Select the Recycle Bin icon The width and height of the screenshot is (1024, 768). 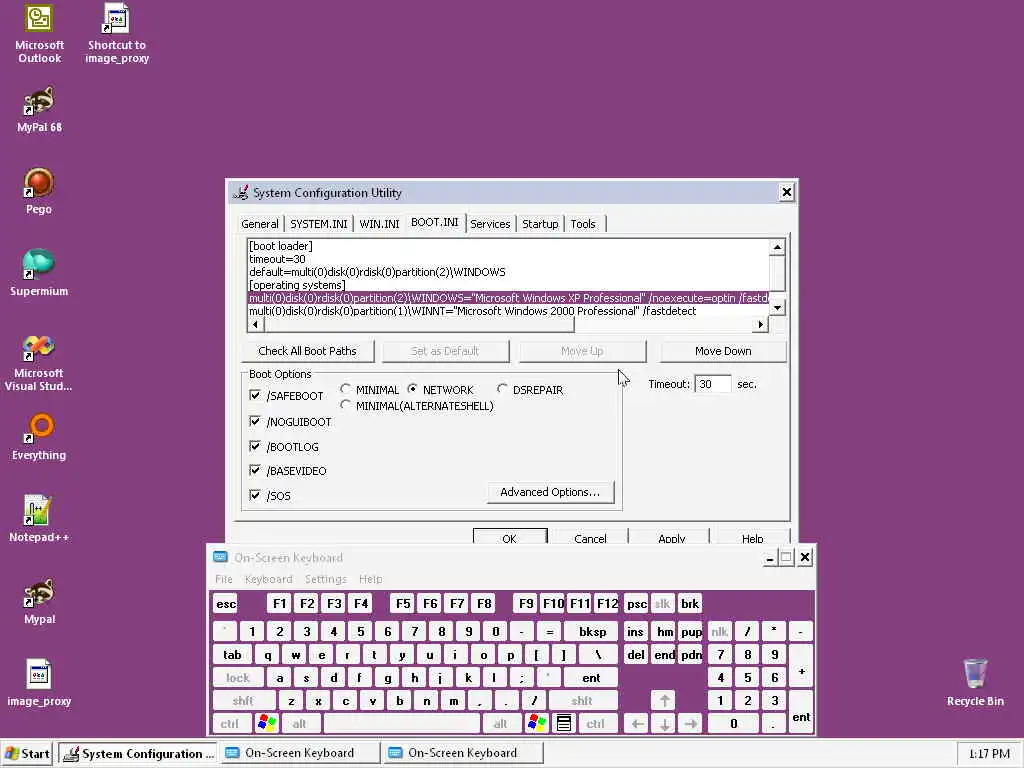(975, 683)
